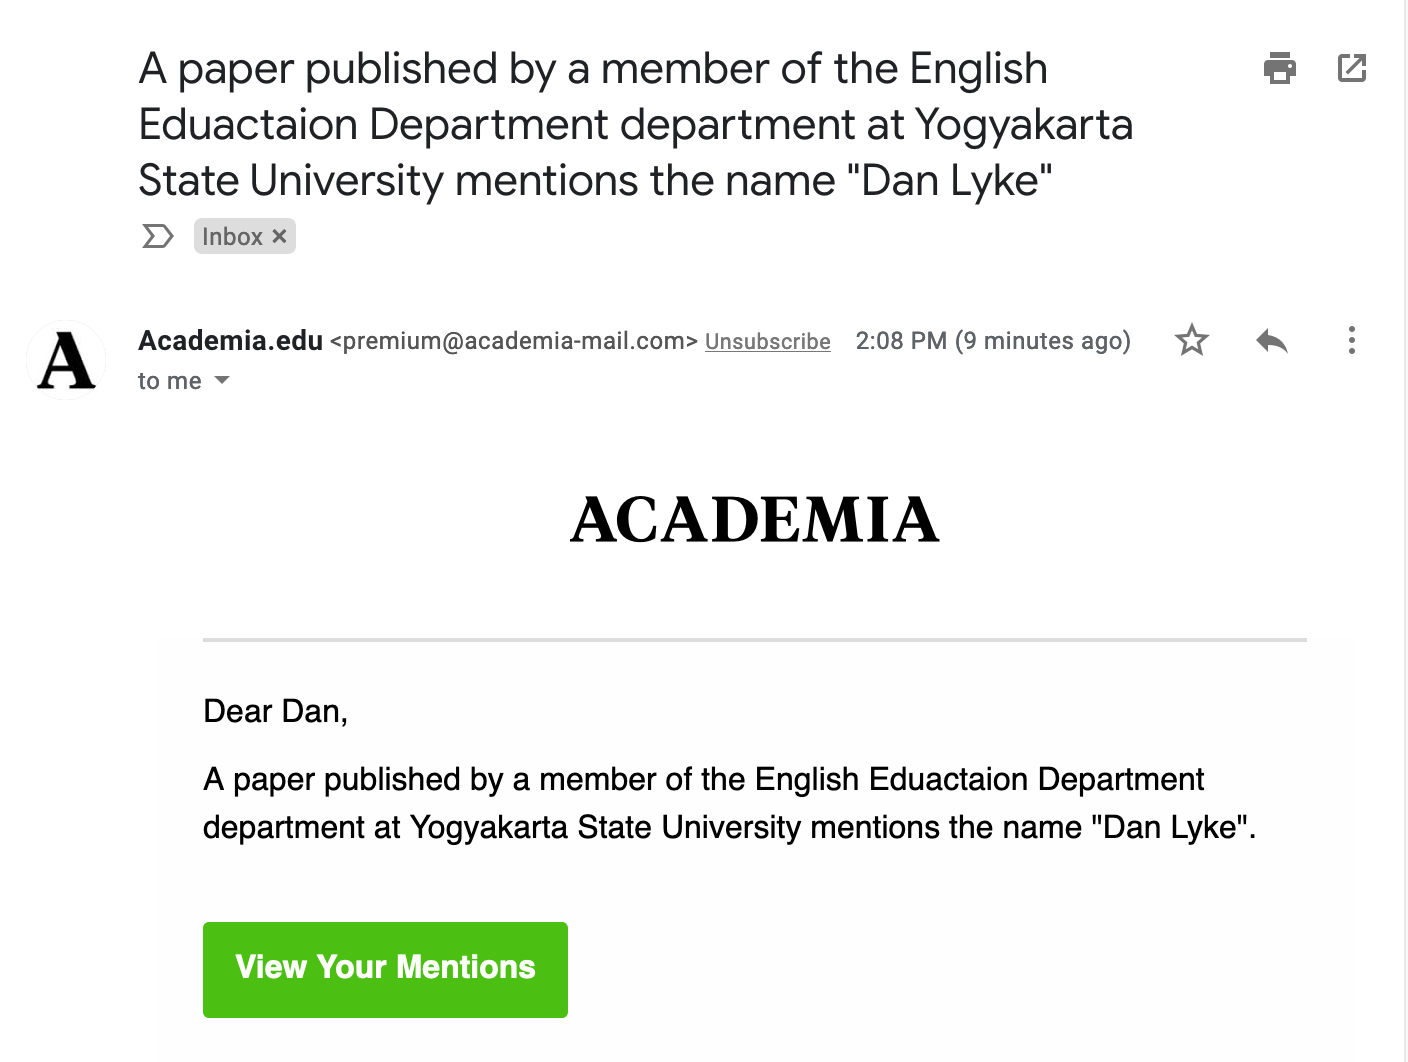
Task: Click the 2:08 PM timestamp
Action: tap(992, 341)
